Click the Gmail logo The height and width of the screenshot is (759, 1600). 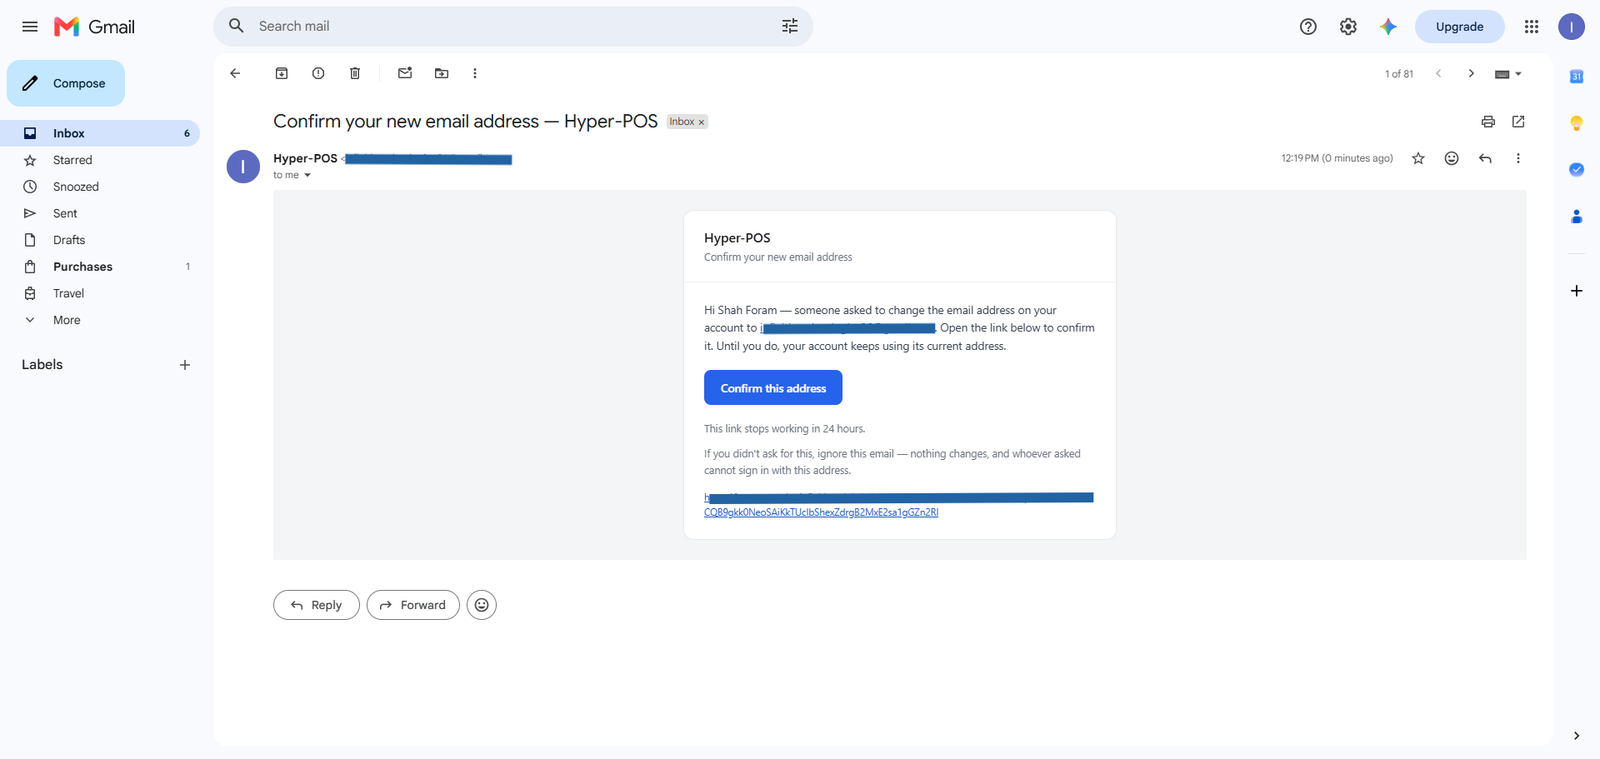(x=95, y=27)
